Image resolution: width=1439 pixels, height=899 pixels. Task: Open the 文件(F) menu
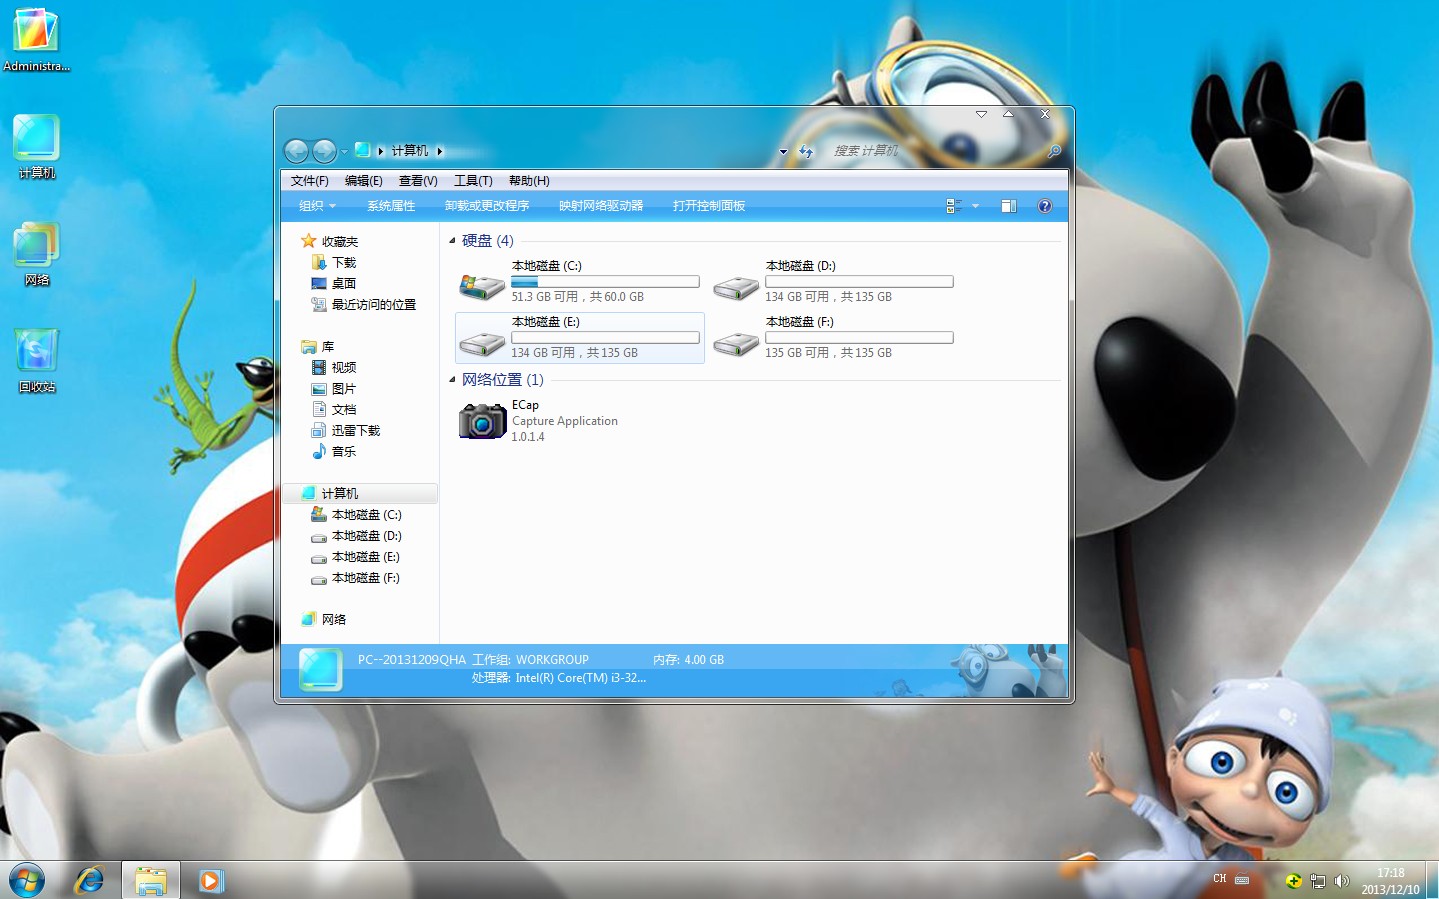(310, 181)
